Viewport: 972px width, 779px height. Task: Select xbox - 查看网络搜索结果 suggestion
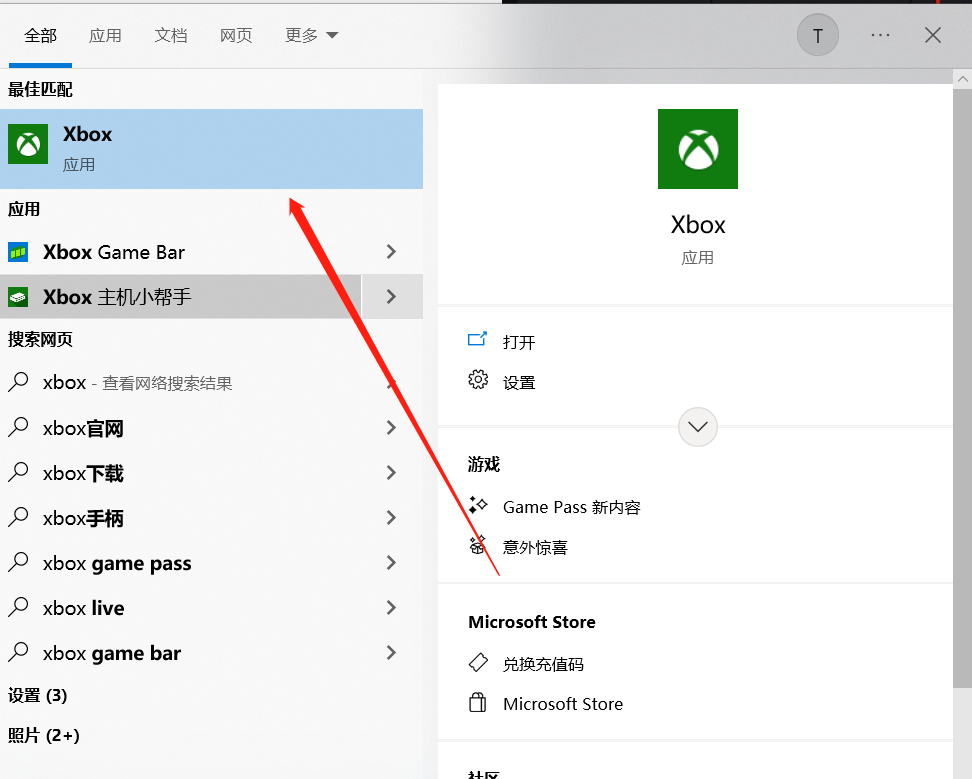click(138, 383)
